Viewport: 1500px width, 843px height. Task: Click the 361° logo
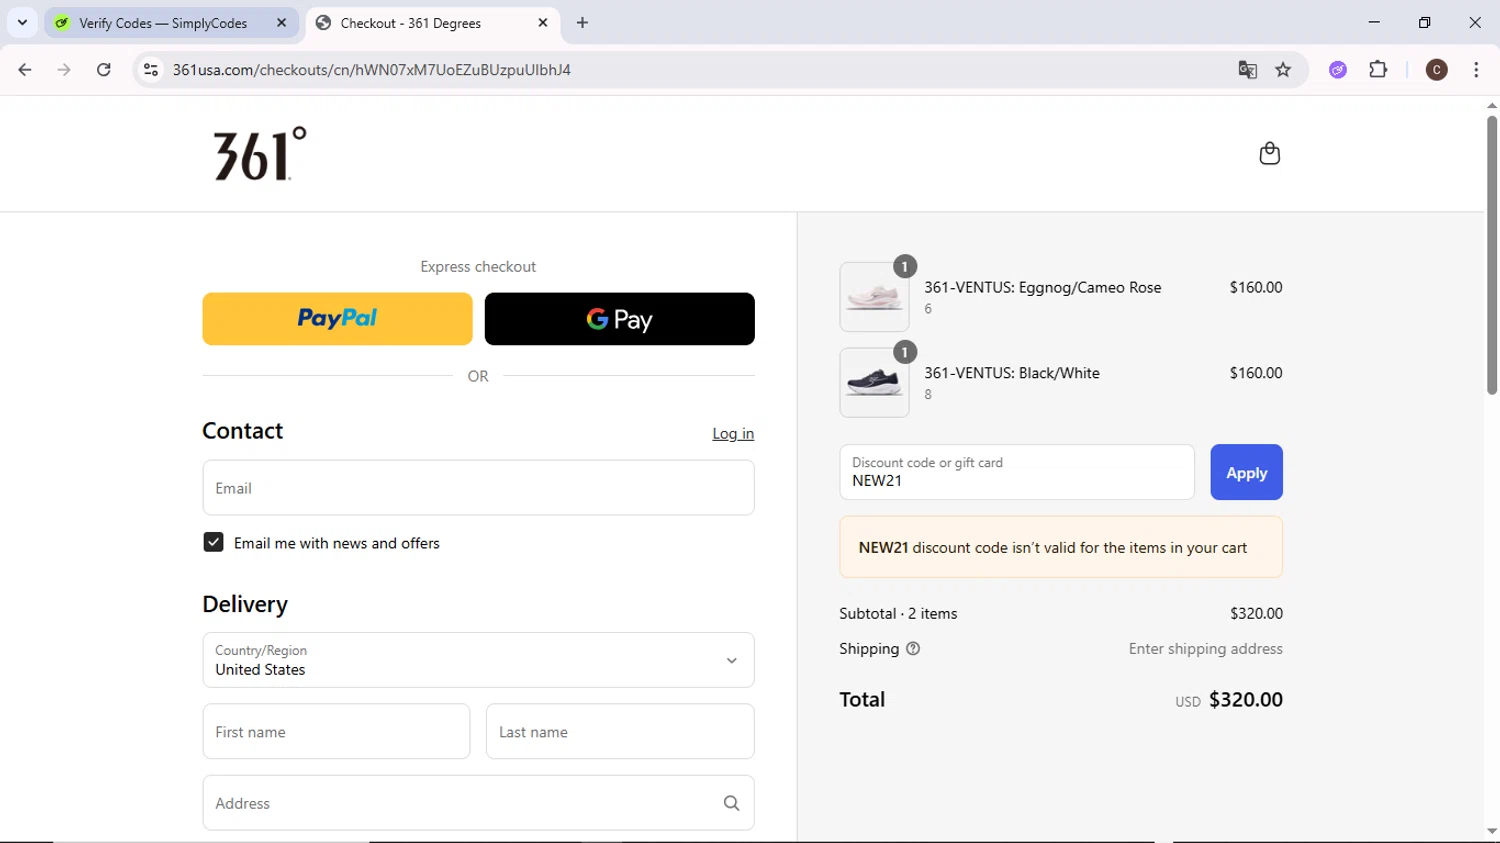[x=260, y=153]
